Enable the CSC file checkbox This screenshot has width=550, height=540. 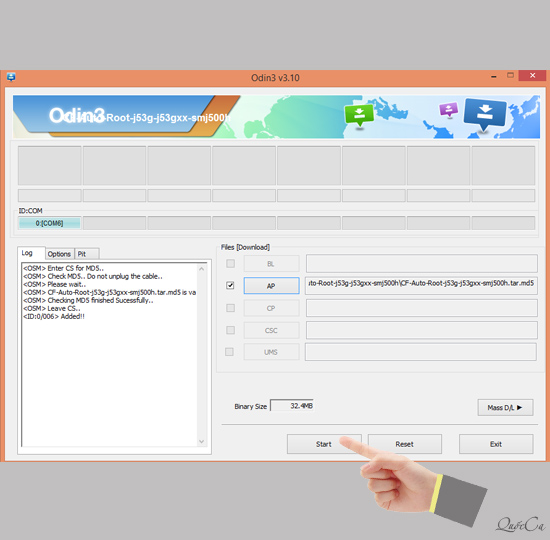[x=230, y=330]
